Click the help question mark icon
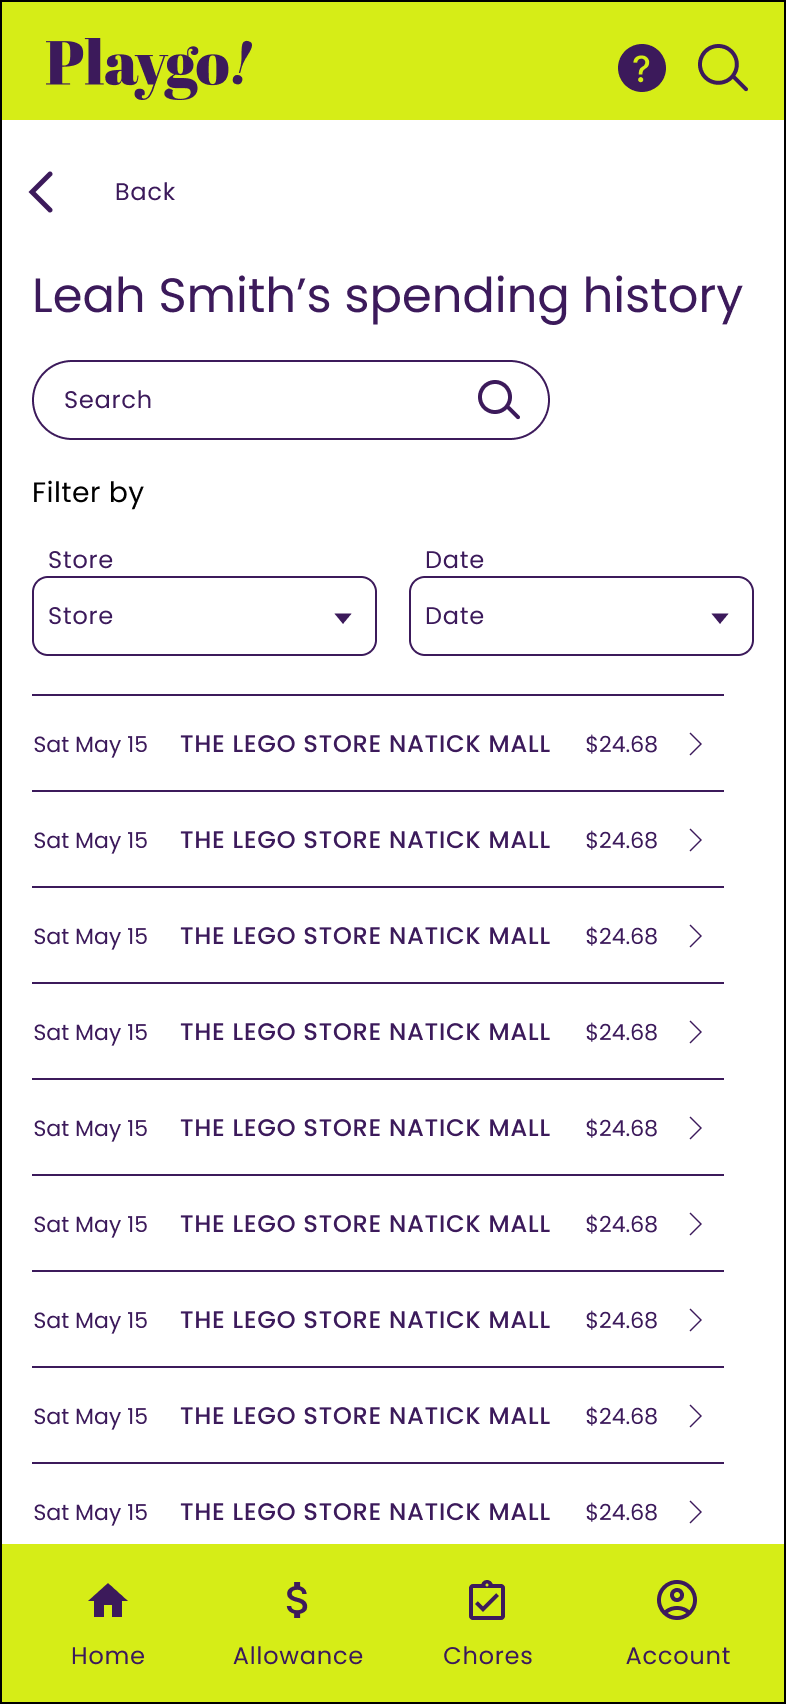The height and width of the screenshot is (1704, 786). point(641,68)
